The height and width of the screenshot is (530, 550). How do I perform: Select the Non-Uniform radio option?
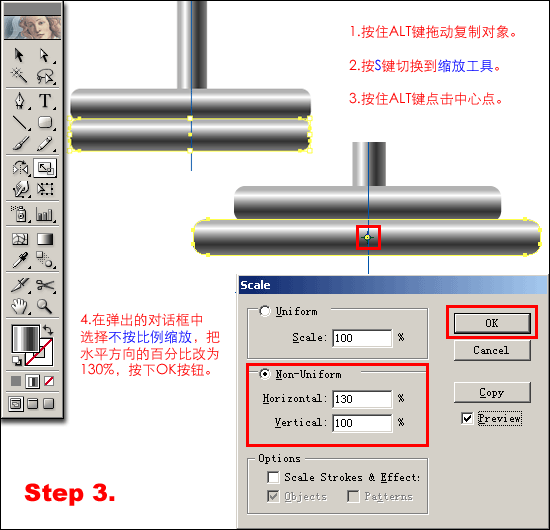265,374
